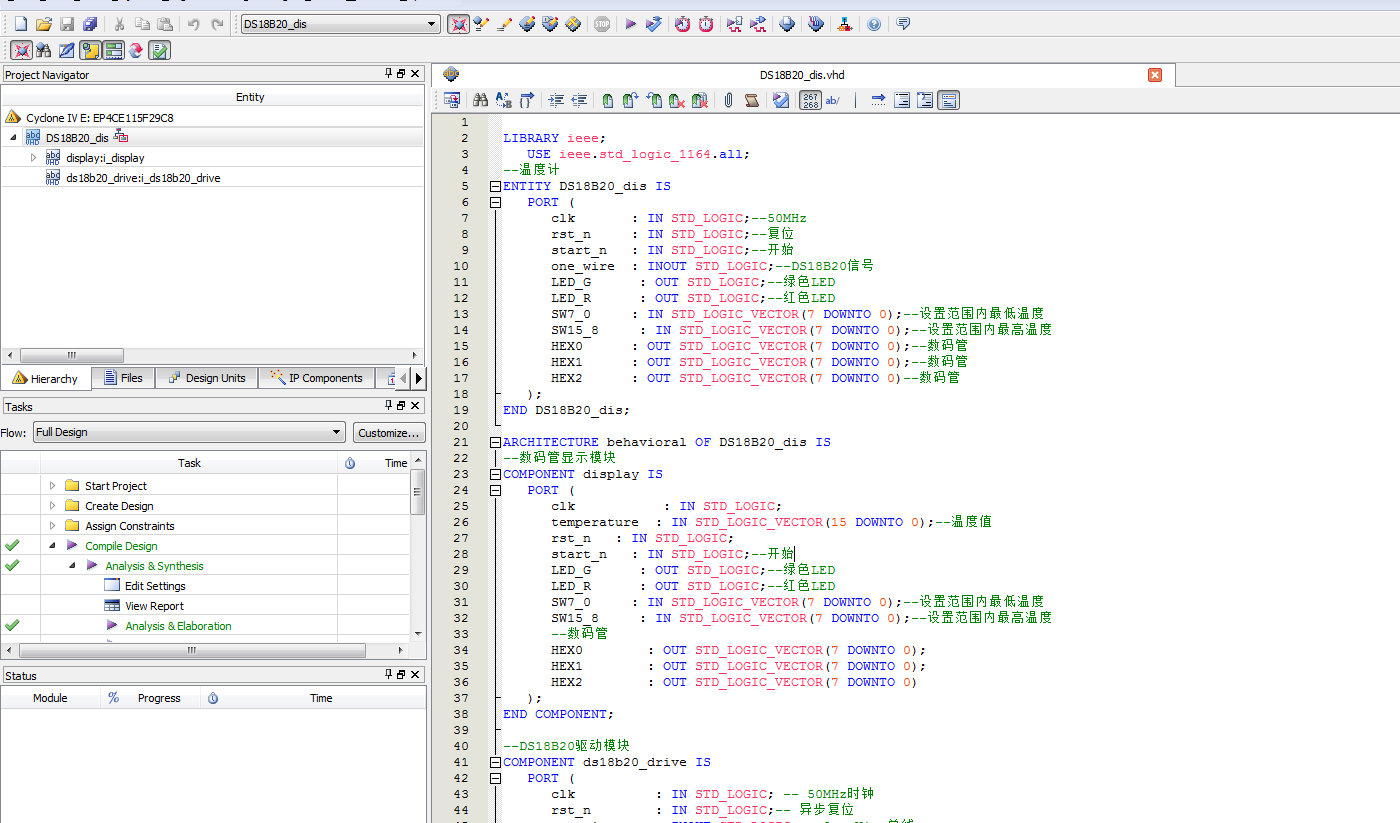Open the Flow dropdown showing Full Design

(337, 432)
